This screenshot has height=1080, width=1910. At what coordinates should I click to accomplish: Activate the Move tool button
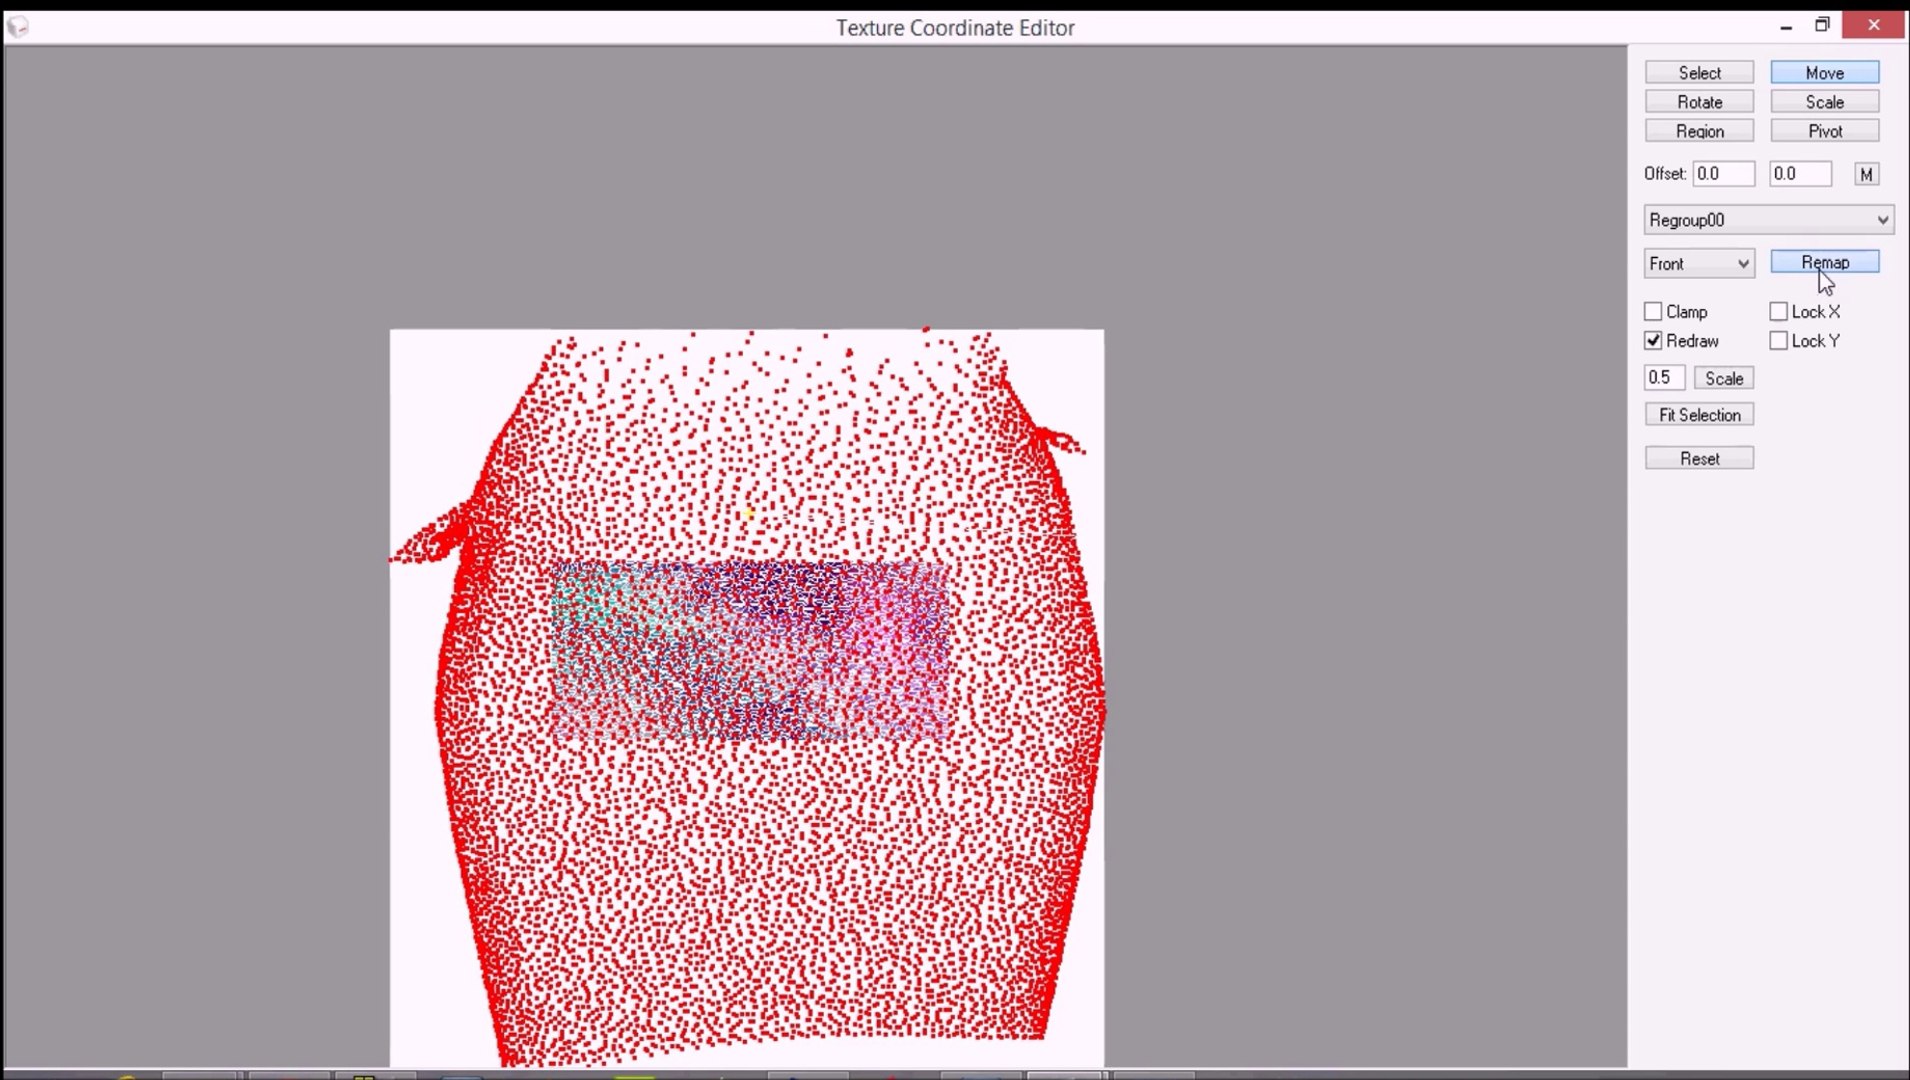pos(1825,72)
